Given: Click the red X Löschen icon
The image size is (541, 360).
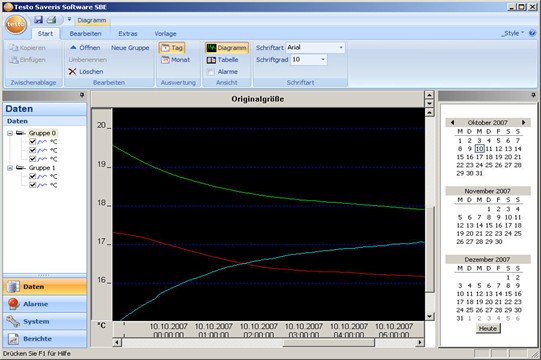Looking at the screenshot, I should [x=72, y=72].
